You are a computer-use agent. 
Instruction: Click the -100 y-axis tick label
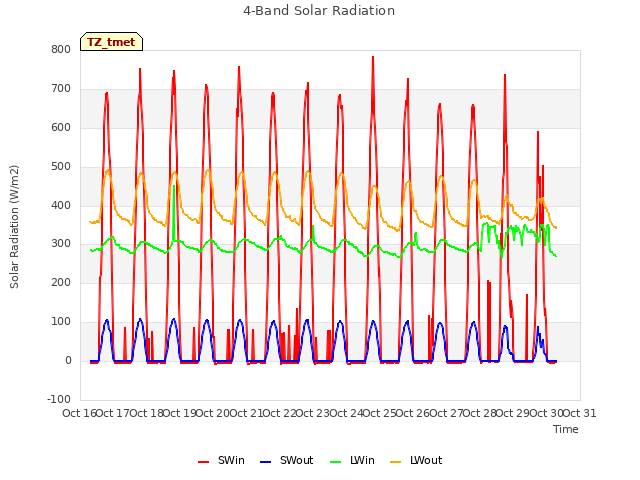tap(59, 399)
